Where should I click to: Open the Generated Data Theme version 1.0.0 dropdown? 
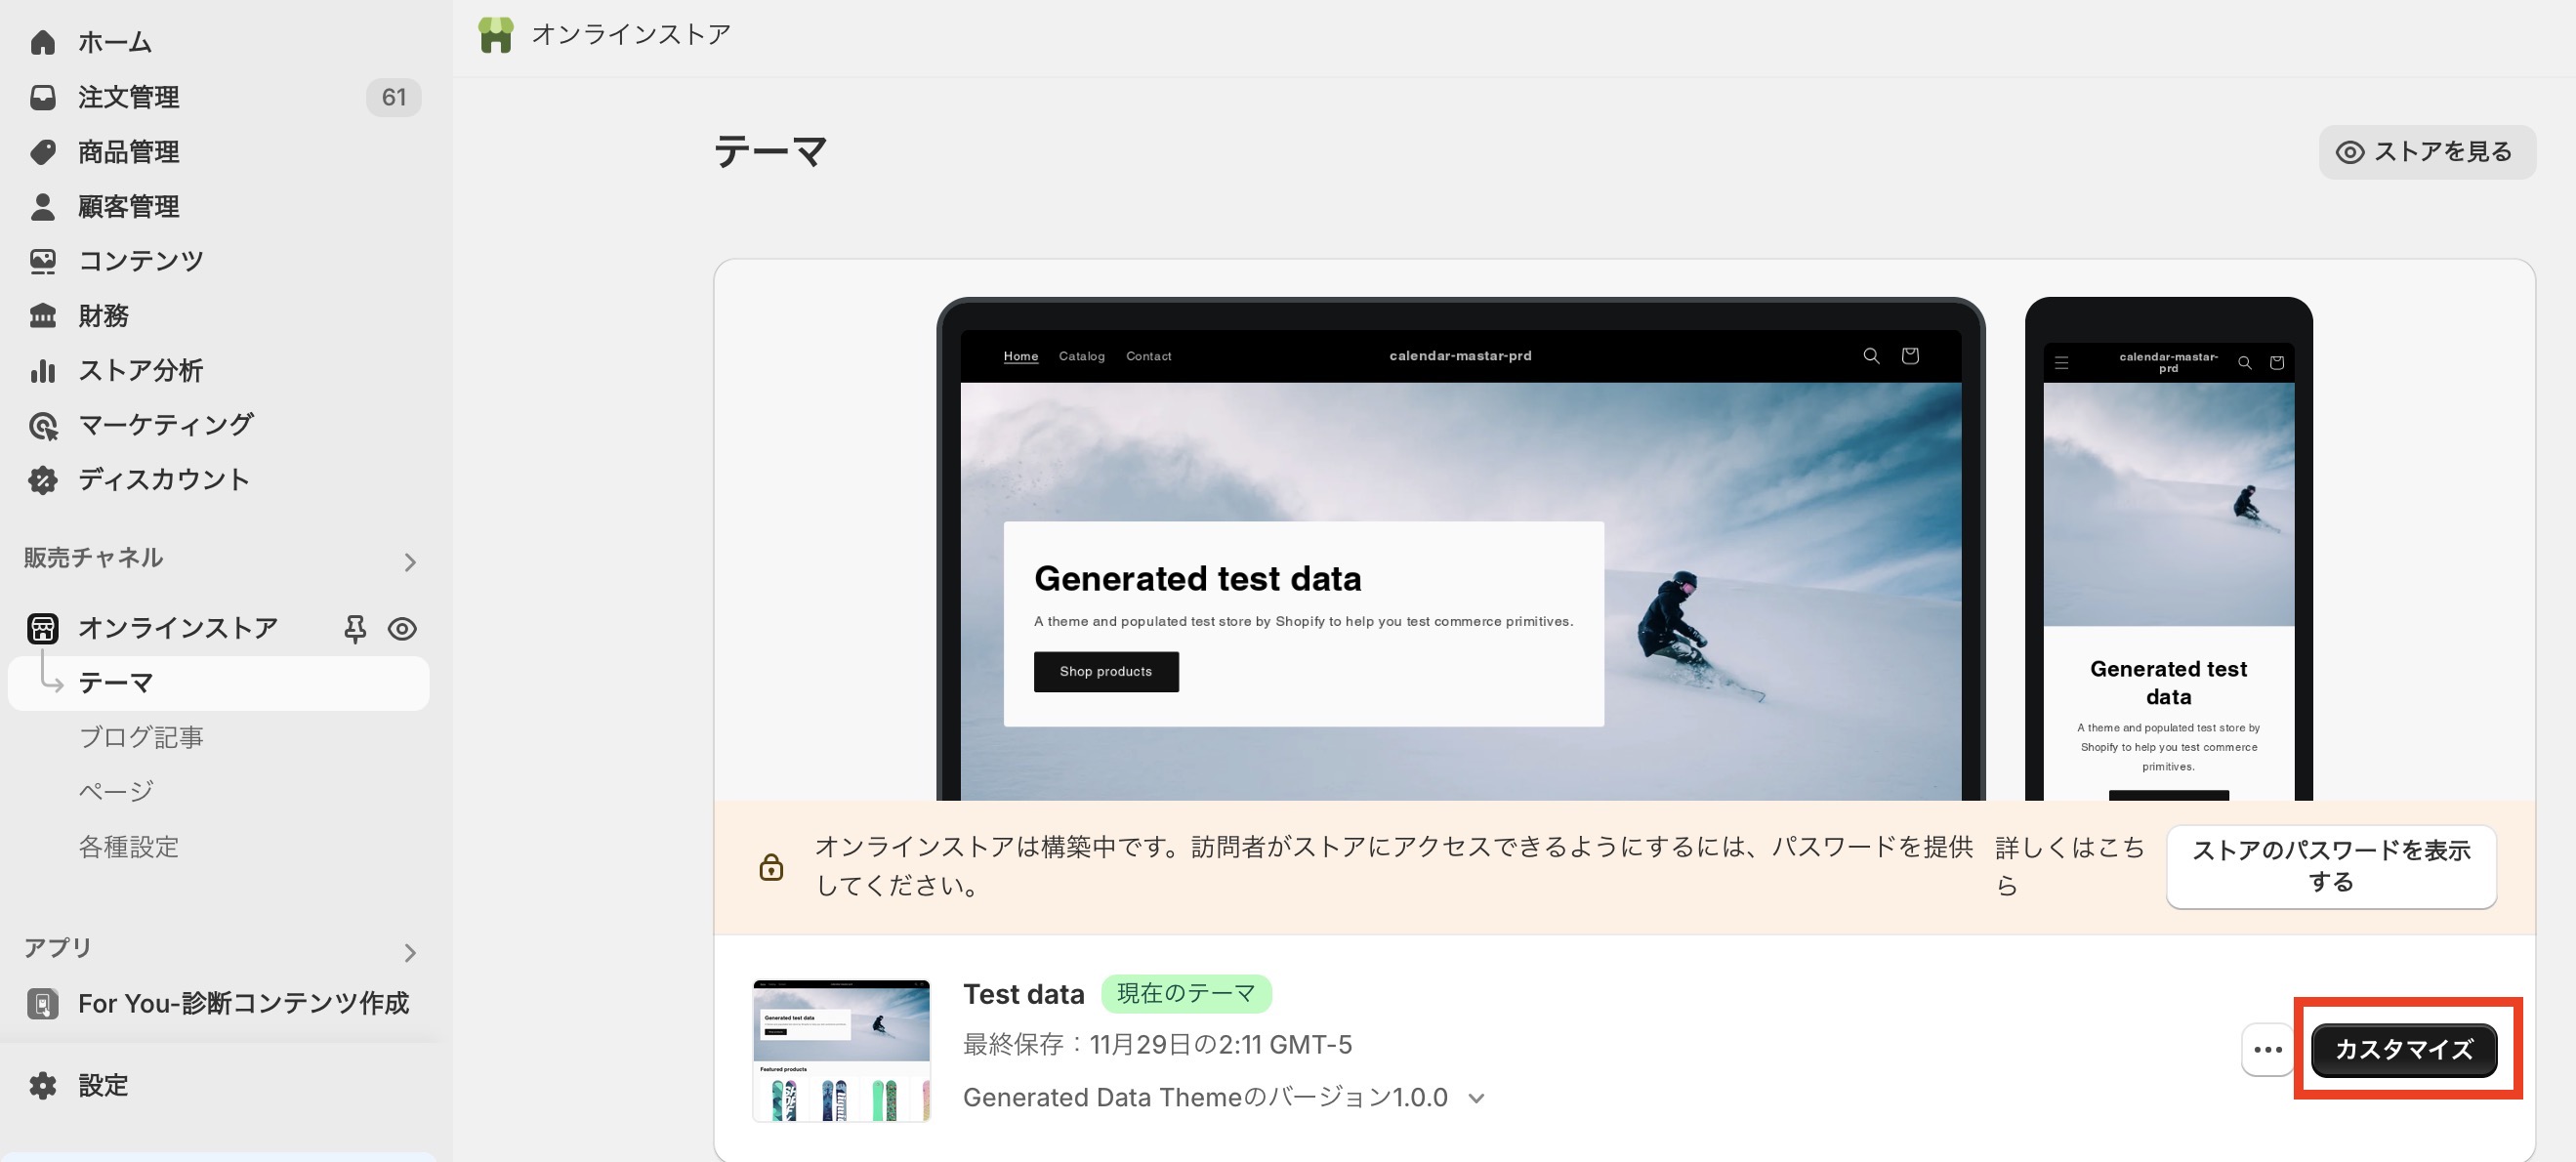pyautogui.click(x=1475, y=1097)
